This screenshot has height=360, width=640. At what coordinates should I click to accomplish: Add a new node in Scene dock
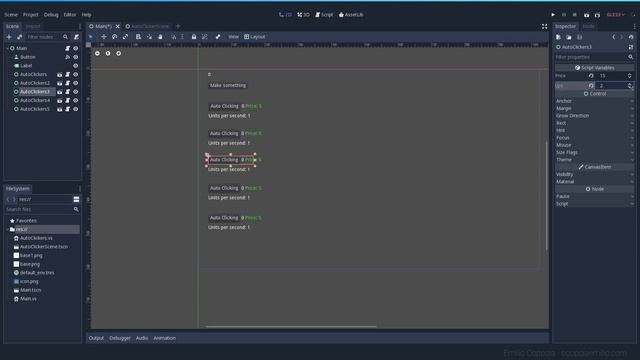coord(9,37)
